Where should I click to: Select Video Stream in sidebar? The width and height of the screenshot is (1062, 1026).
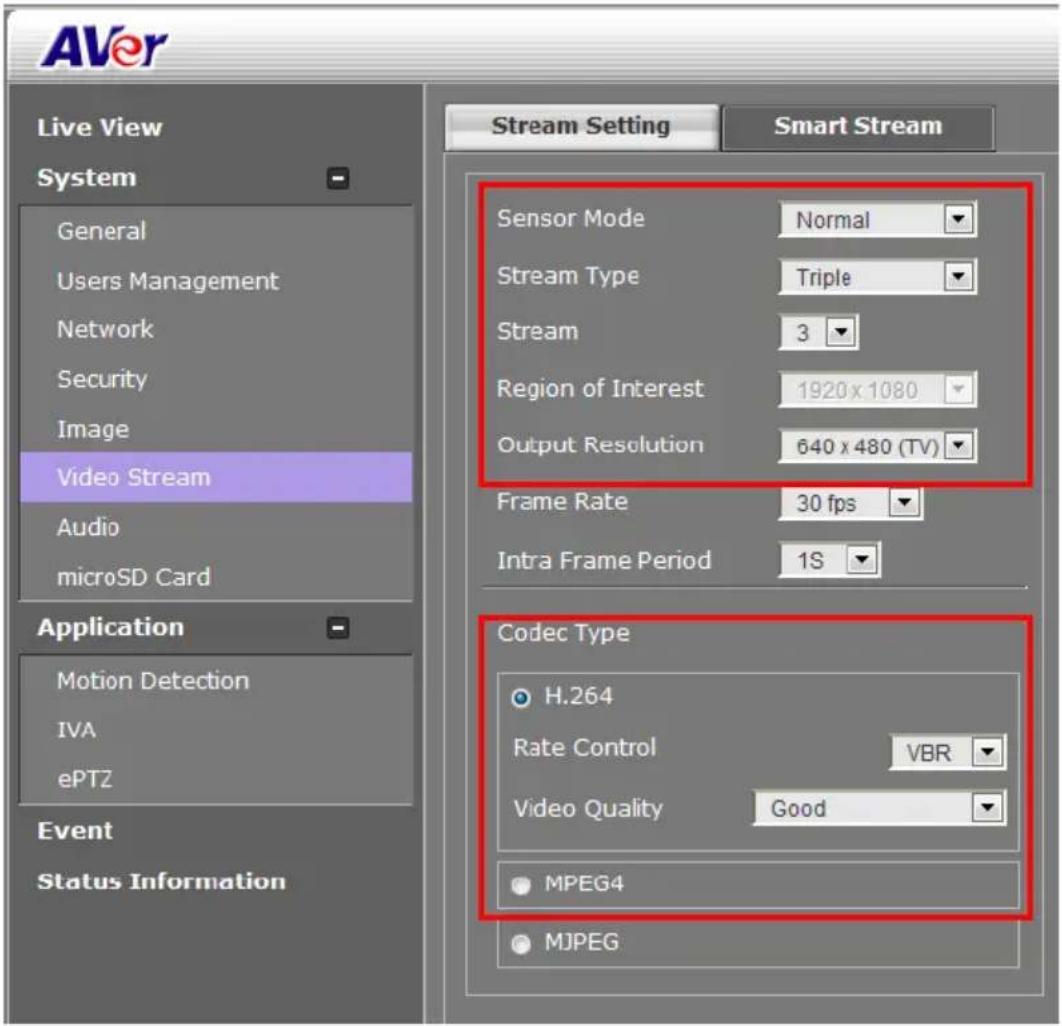pyautogui.click(x=216, y=477)
